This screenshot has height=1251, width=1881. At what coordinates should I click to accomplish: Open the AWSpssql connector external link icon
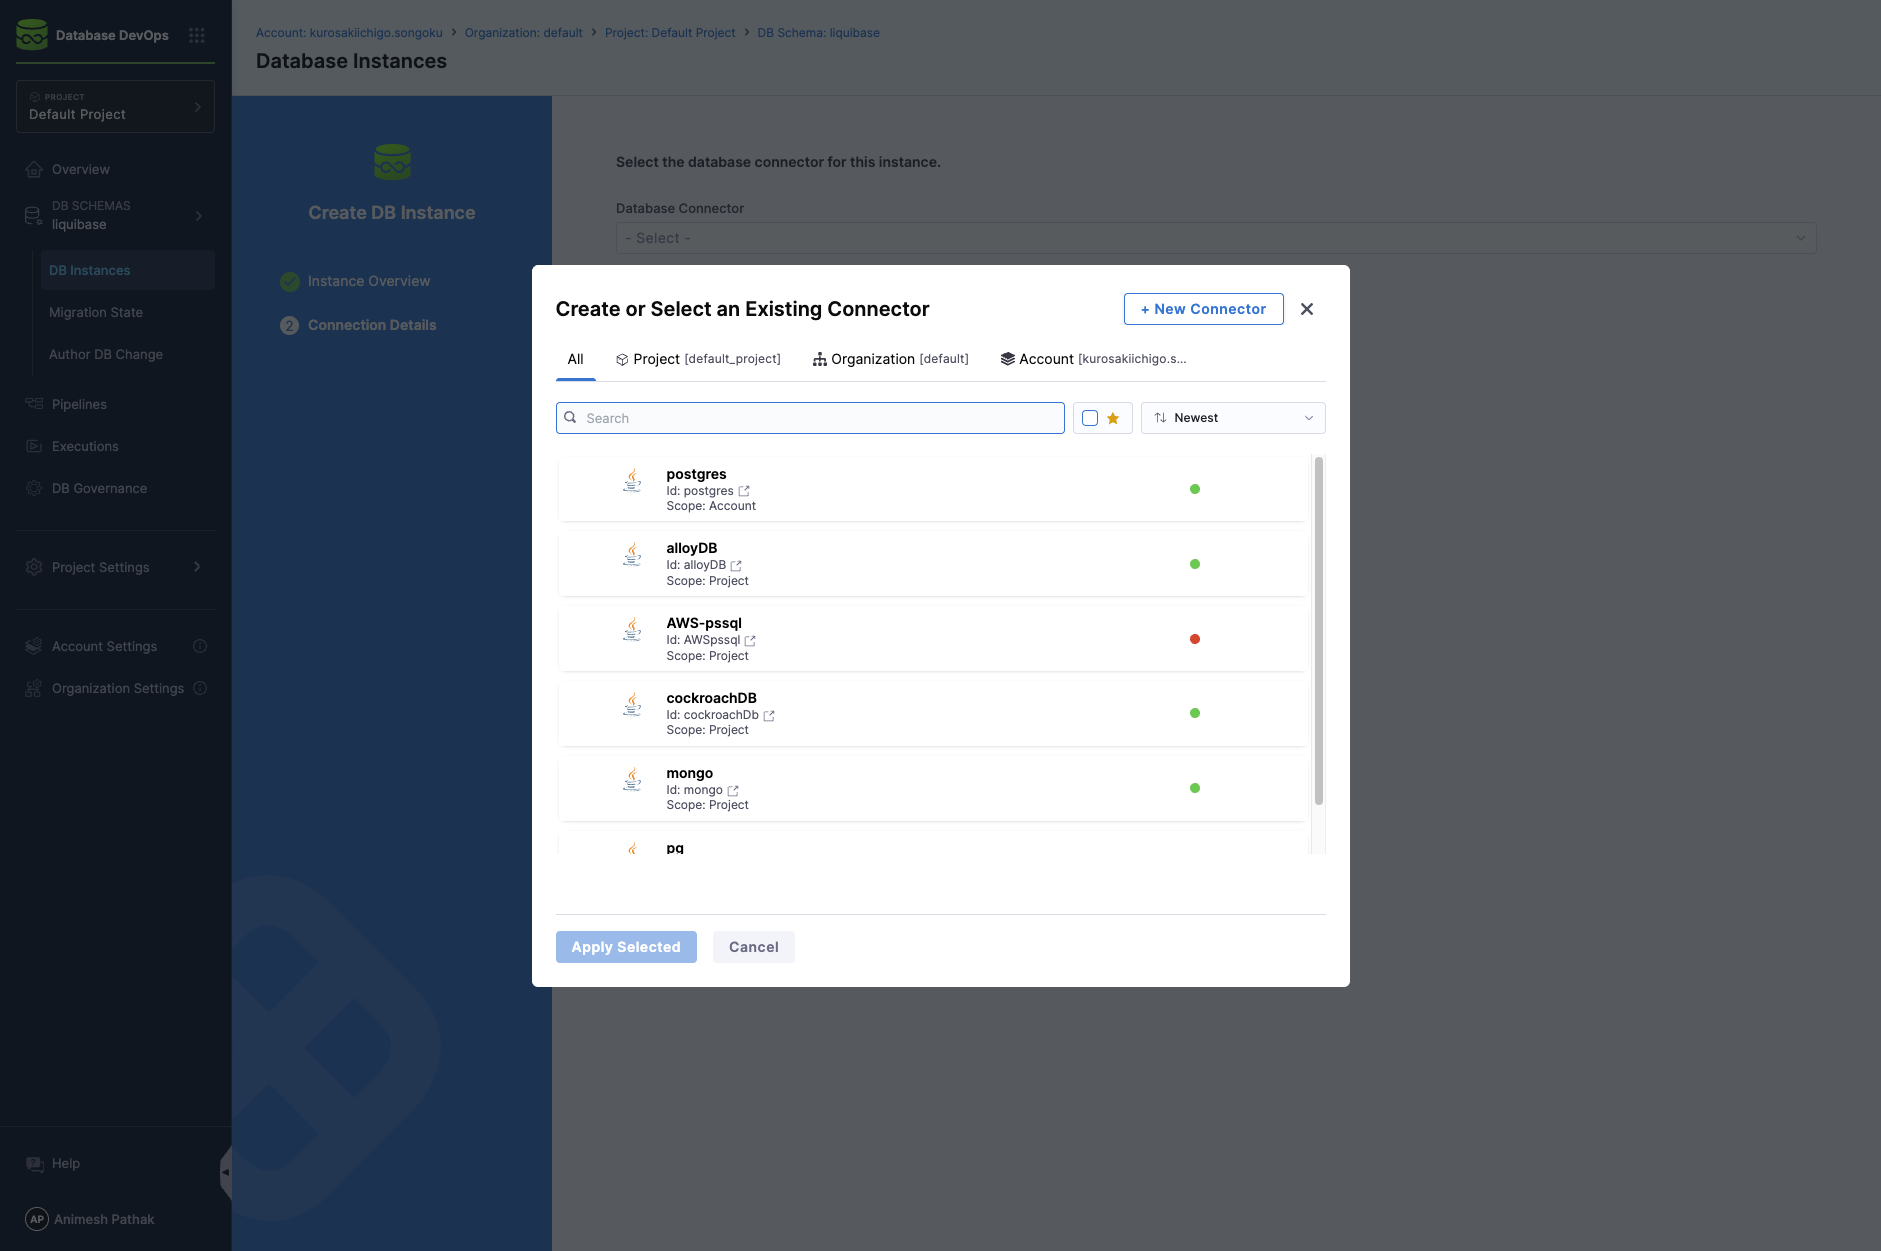pyautogui.click(x=750, y=641)
